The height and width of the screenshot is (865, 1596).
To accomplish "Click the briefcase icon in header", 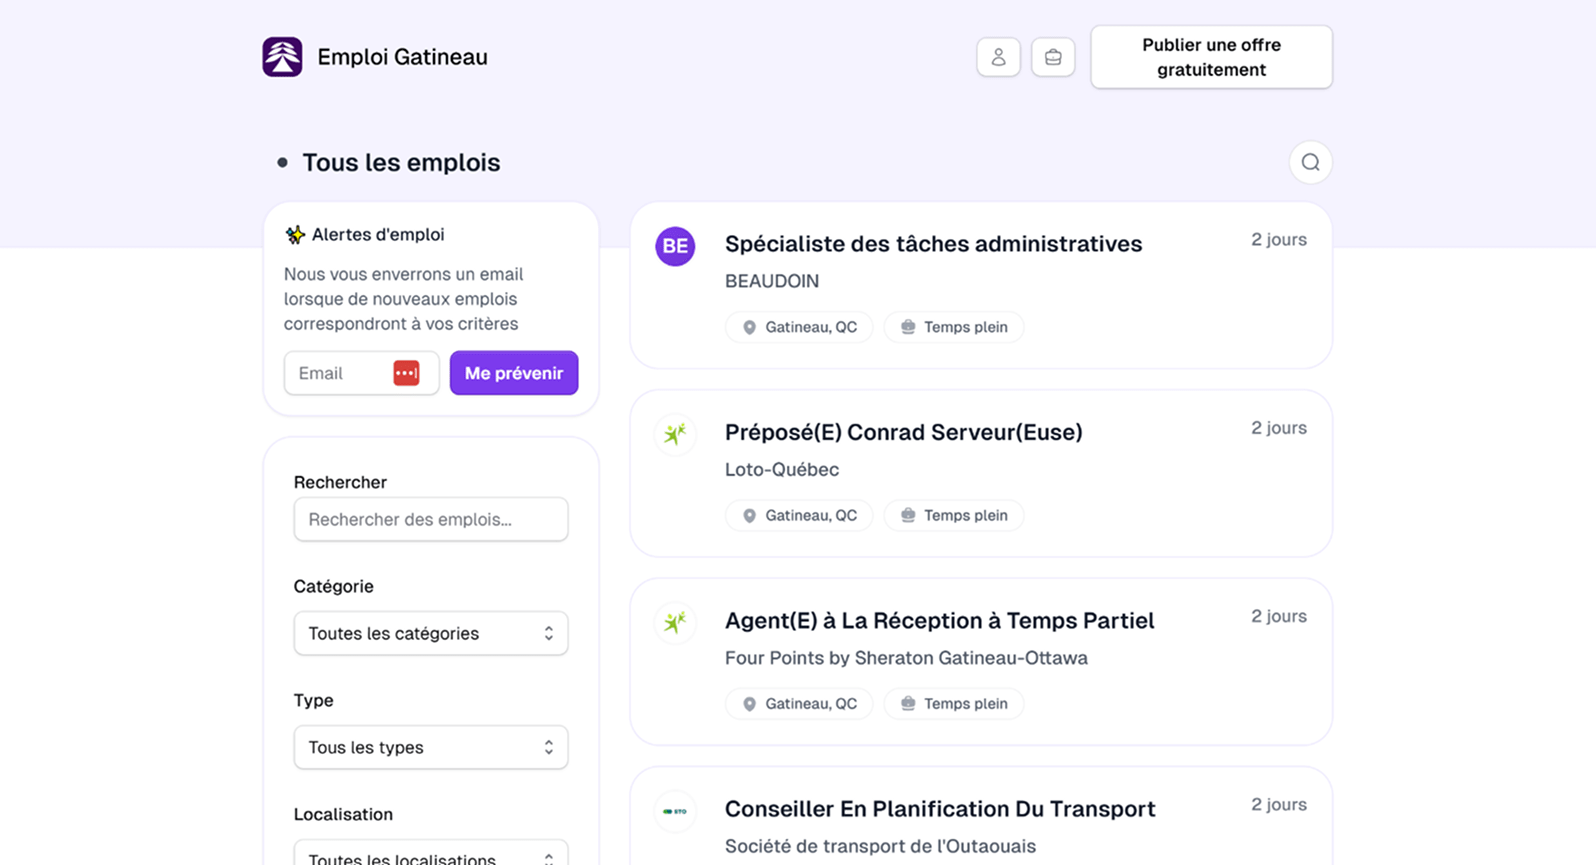I will (1053, 57).
